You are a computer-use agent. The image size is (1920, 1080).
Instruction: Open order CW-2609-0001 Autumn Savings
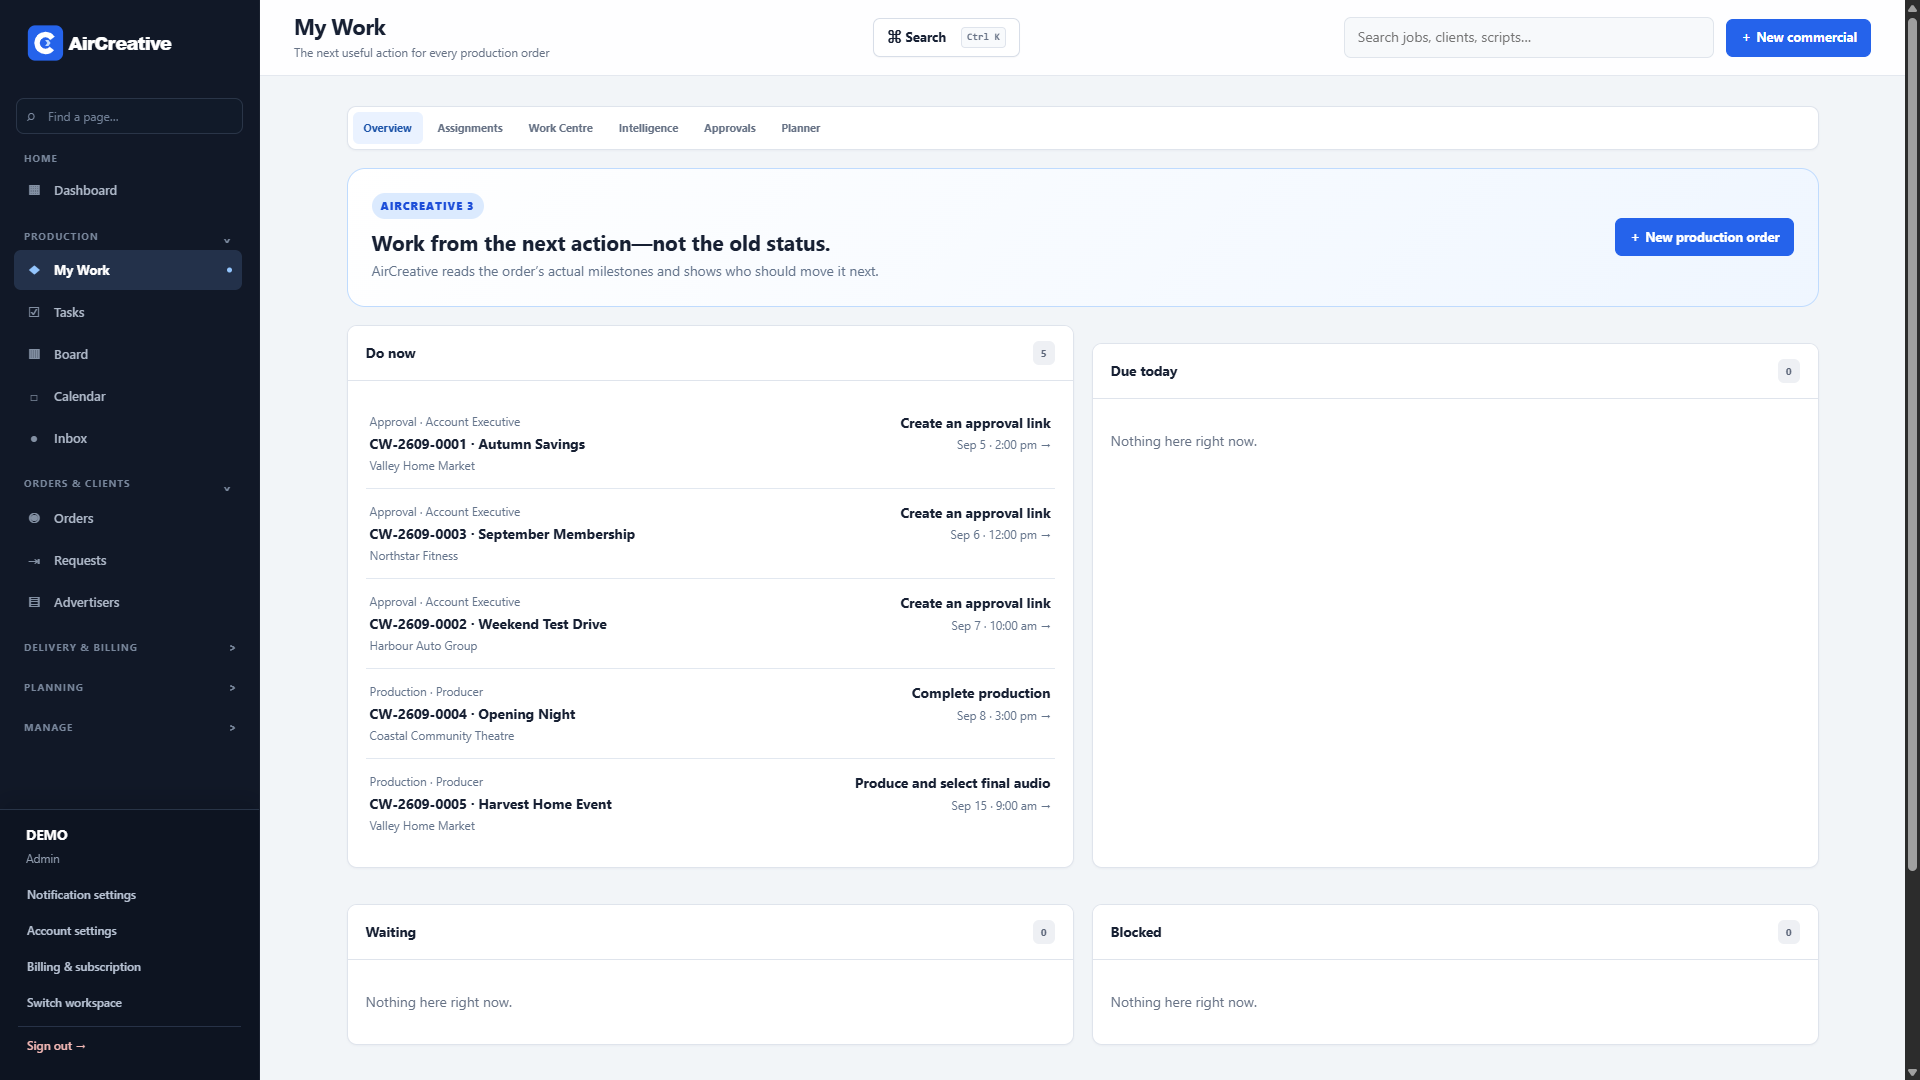point(710,444)
